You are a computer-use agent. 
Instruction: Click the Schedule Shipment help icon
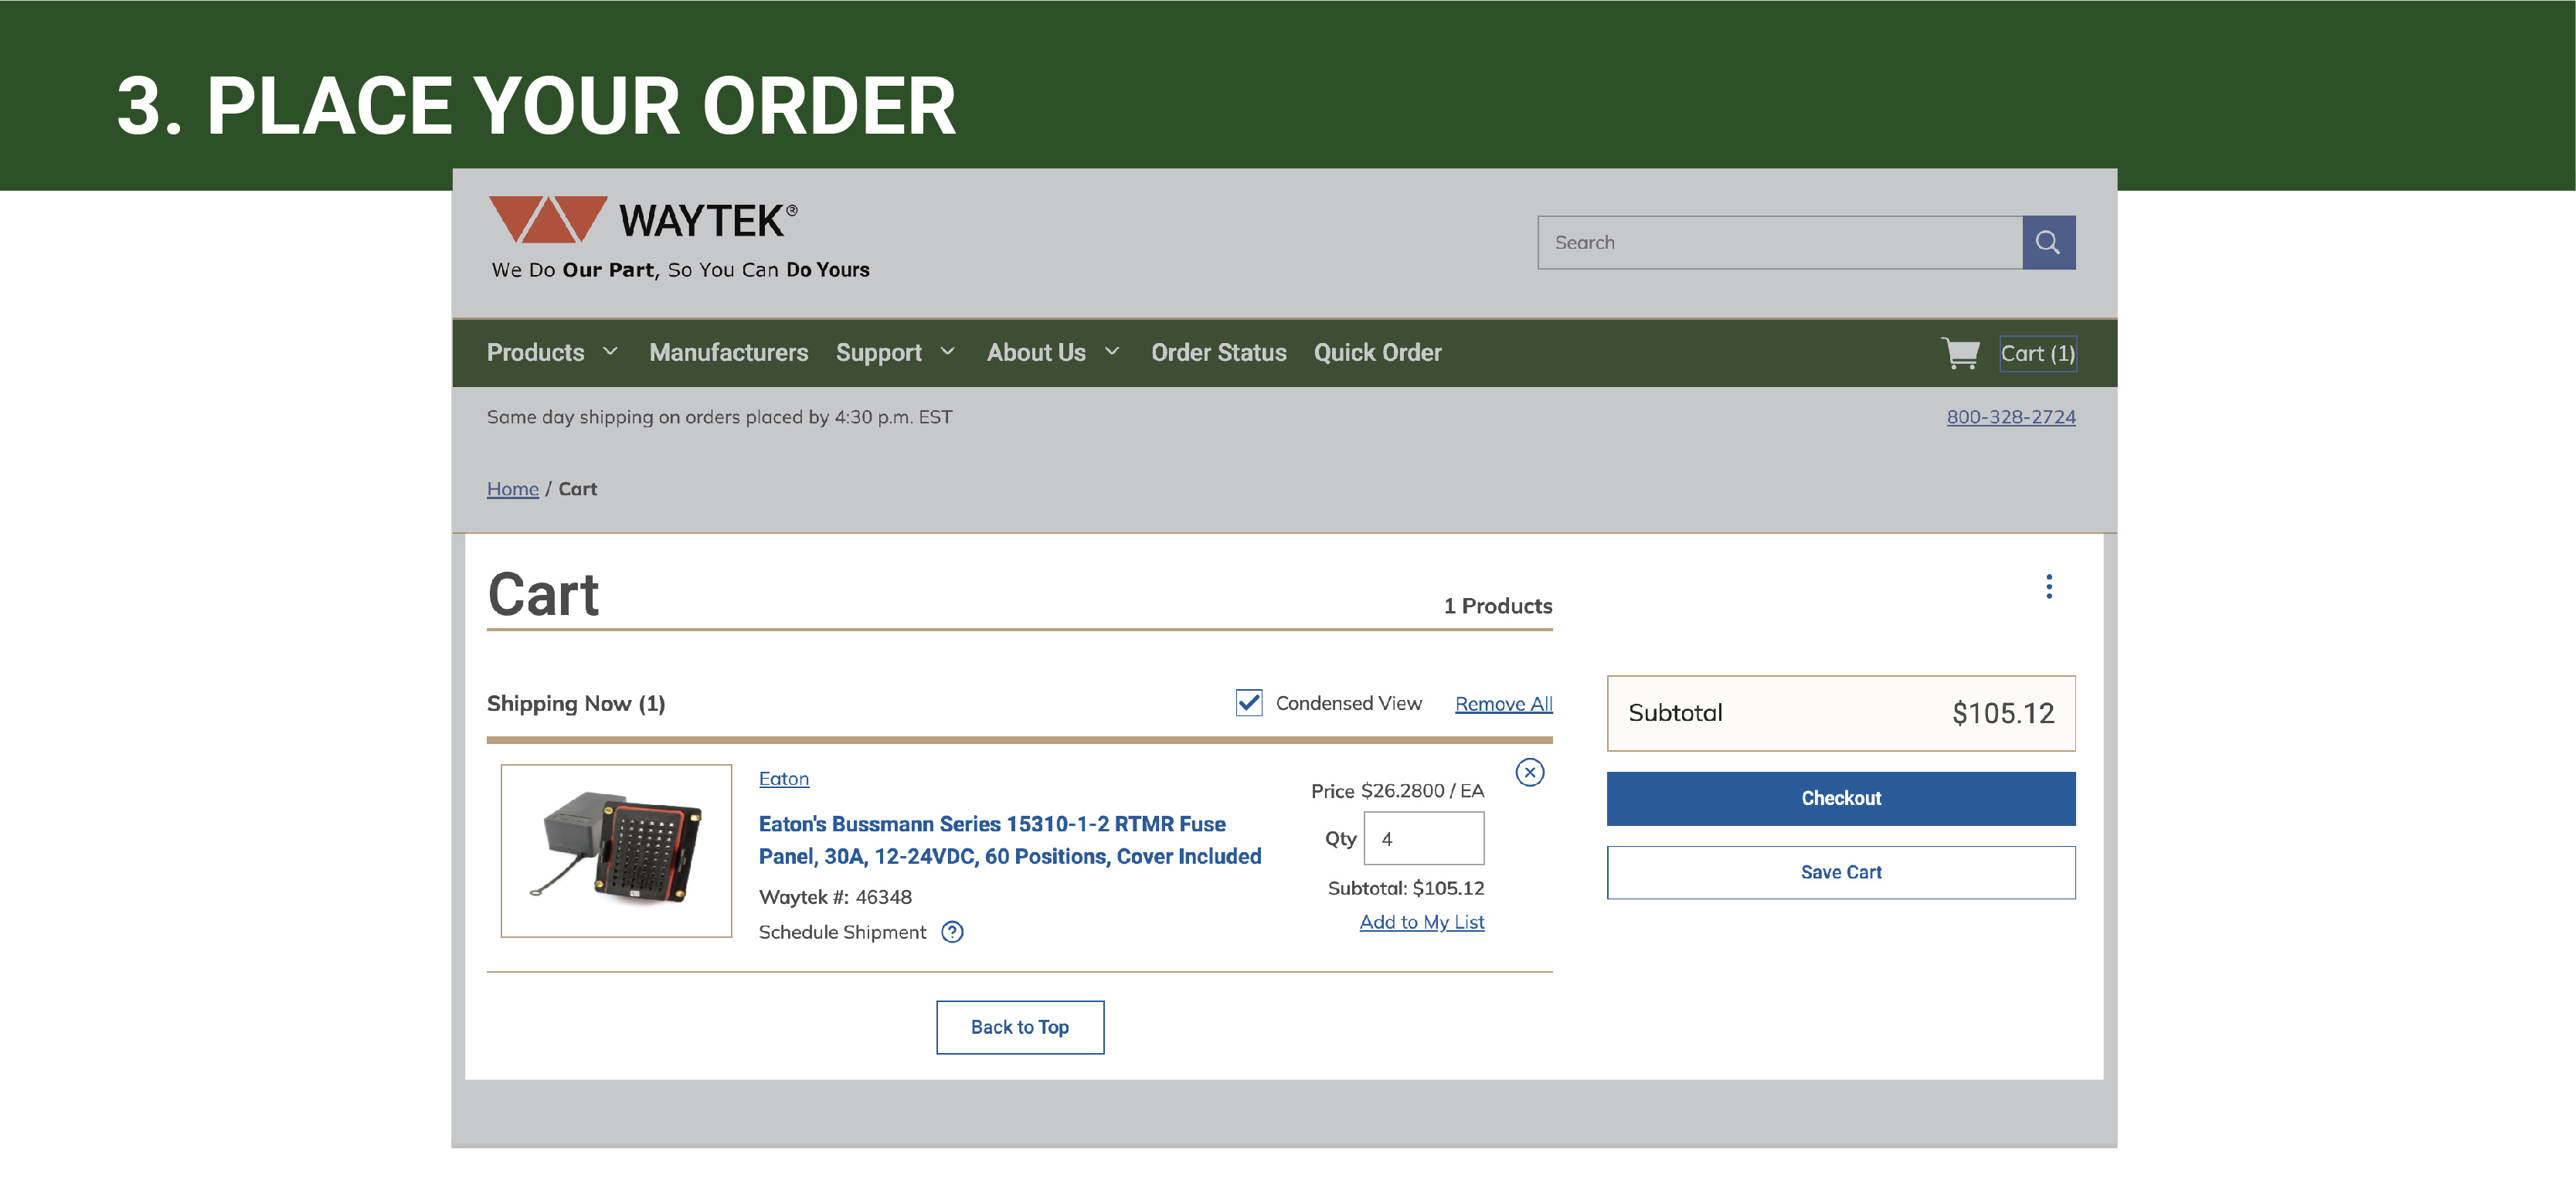pyautogui.click(x=953, y=931)
